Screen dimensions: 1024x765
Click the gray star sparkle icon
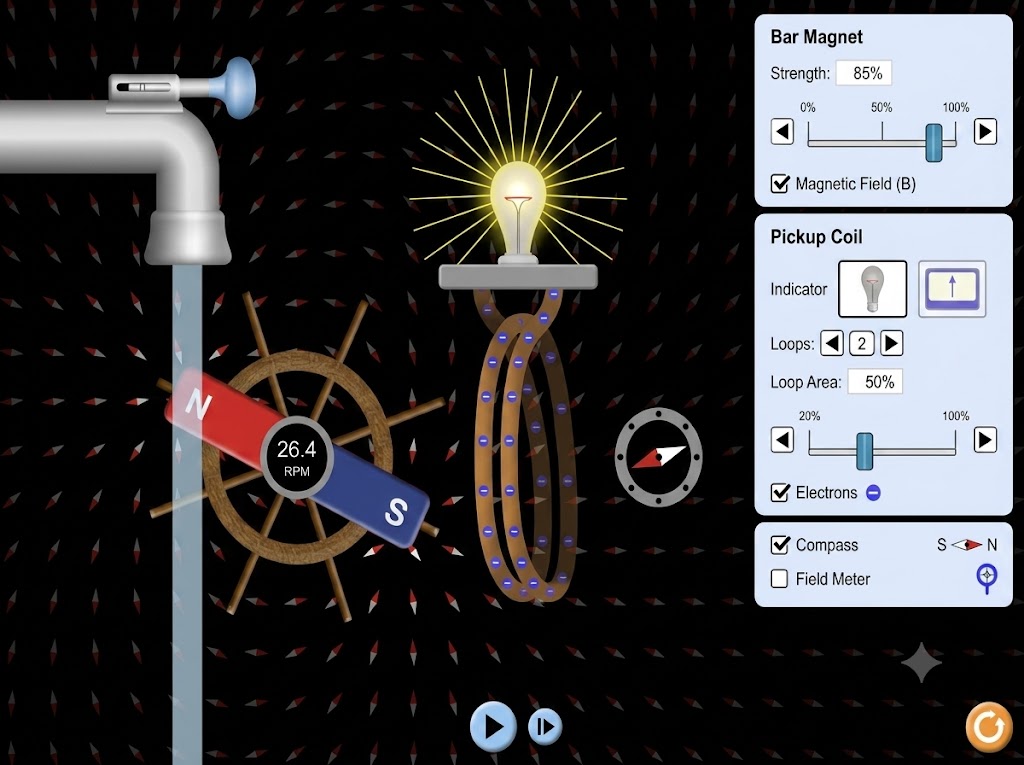921,662
